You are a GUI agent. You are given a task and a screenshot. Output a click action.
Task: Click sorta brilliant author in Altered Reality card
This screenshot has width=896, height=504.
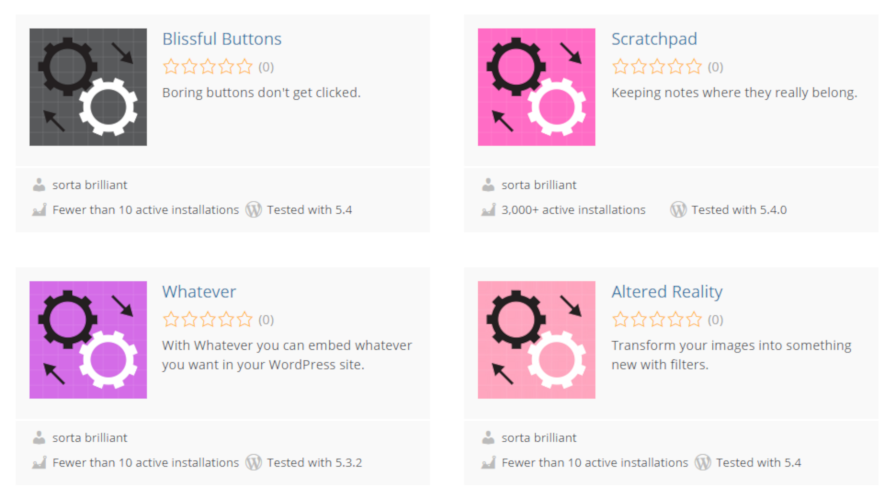[x=539, y=438]
